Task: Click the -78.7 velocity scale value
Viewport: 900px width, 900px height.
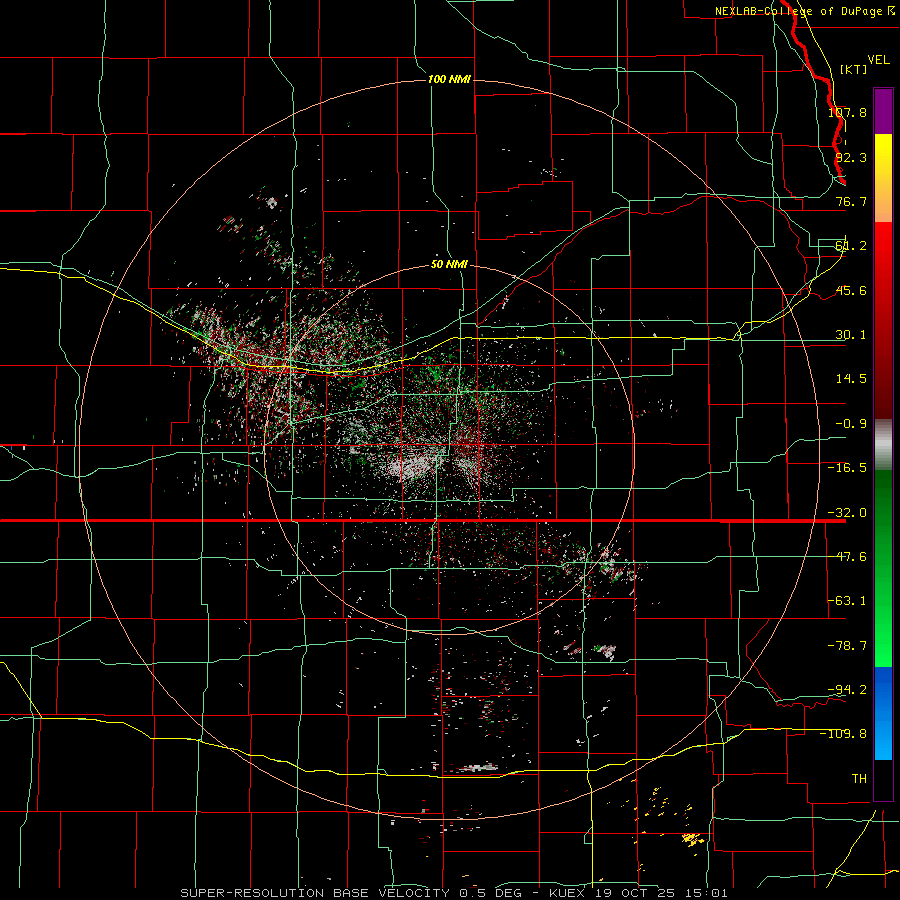Action: click(847, 646)
